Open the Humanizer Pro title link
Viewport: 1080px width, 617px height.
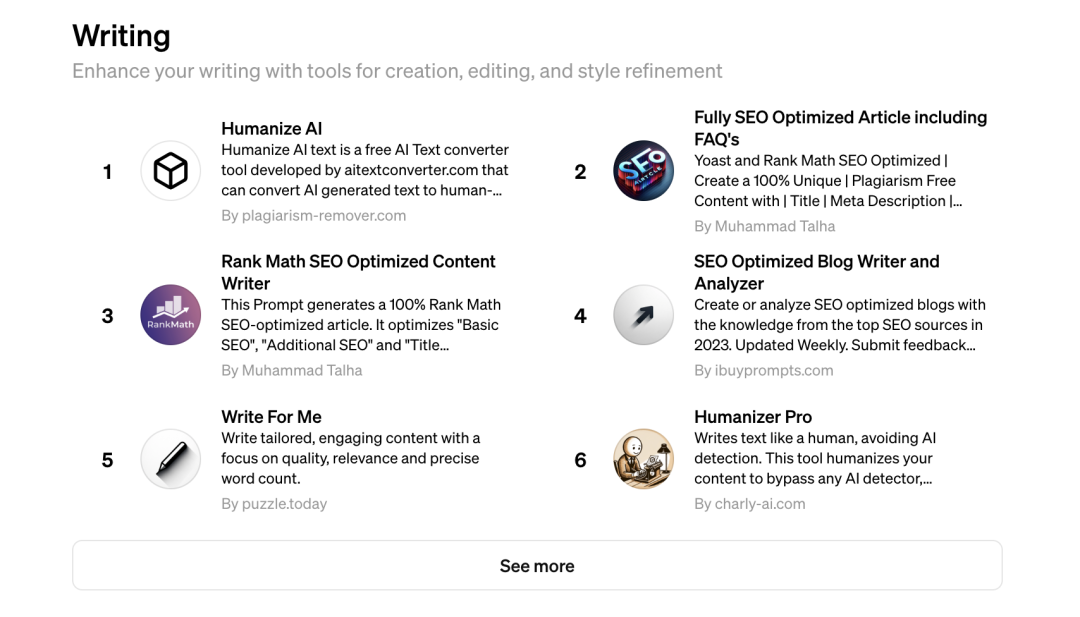tap(753, 417)
